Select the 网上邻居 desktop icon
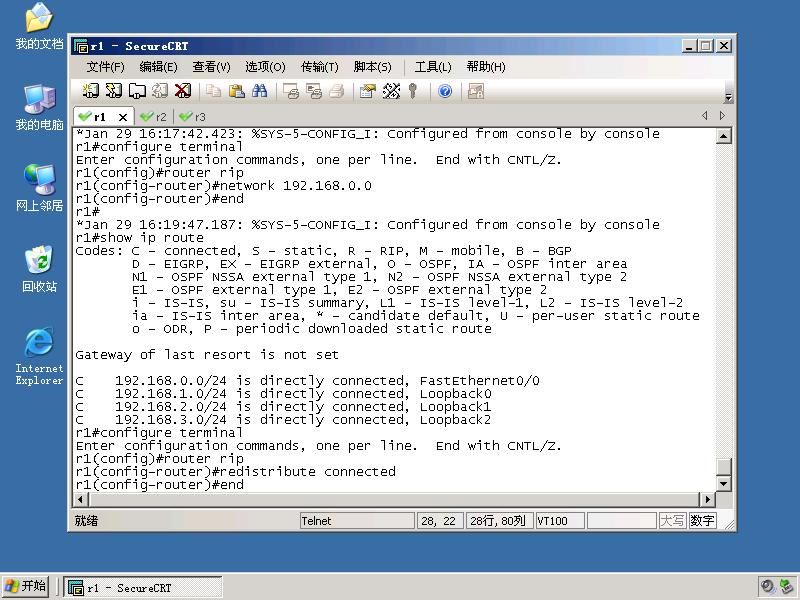 tap(39, 188)
